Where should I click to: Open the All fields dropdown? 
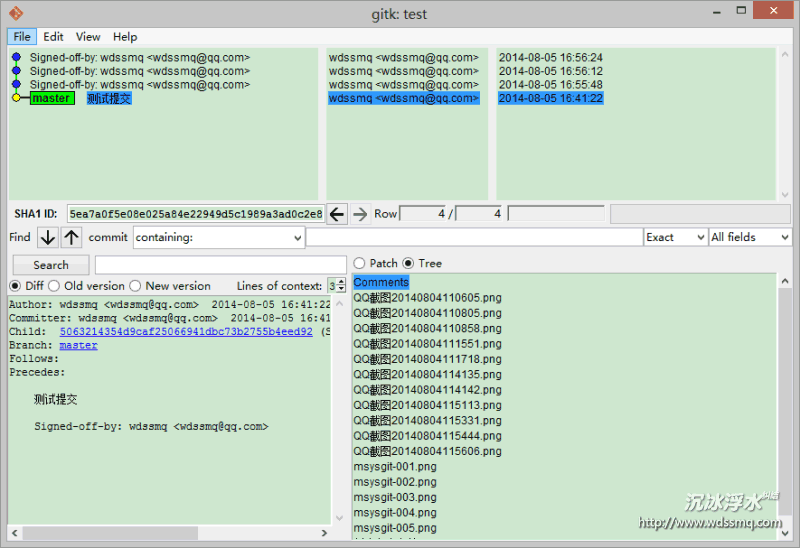point(750,237)
